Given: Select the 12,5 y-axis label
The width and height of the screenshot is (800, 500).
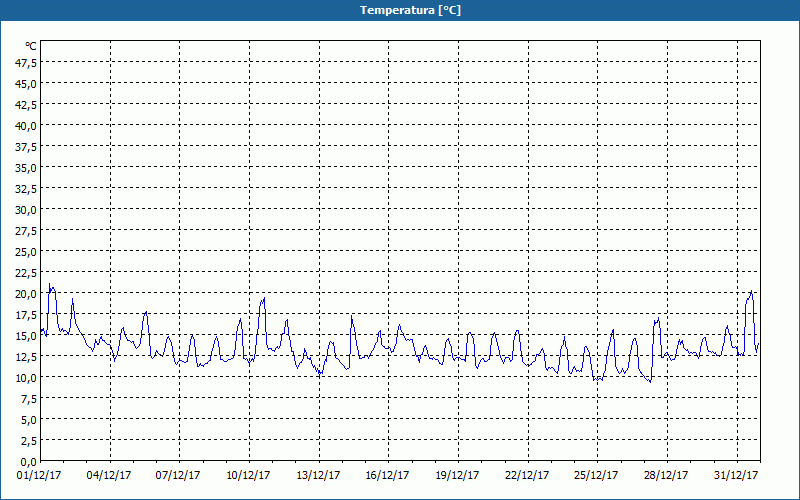Looking at the screenshot, I should 27,357.
